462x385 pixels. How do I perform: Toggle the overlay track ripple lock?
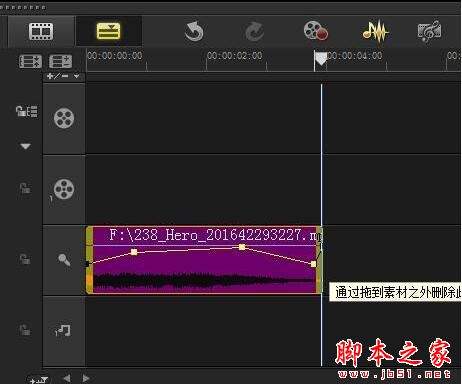25,188
